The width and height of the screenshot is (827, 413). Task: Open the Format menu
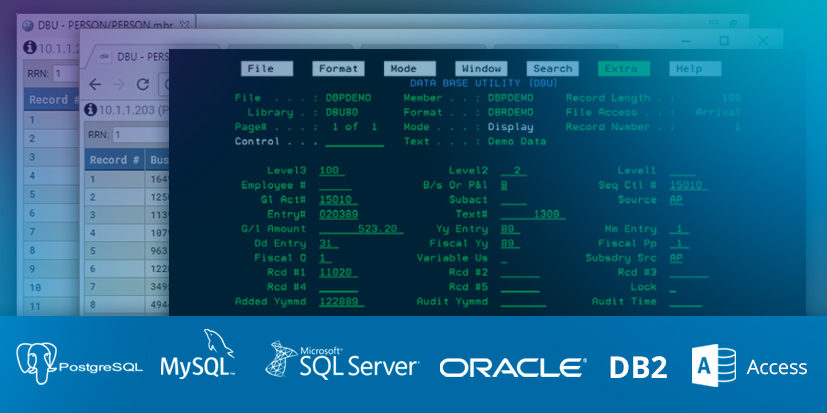pyautogui.click(x=338, y=69)
